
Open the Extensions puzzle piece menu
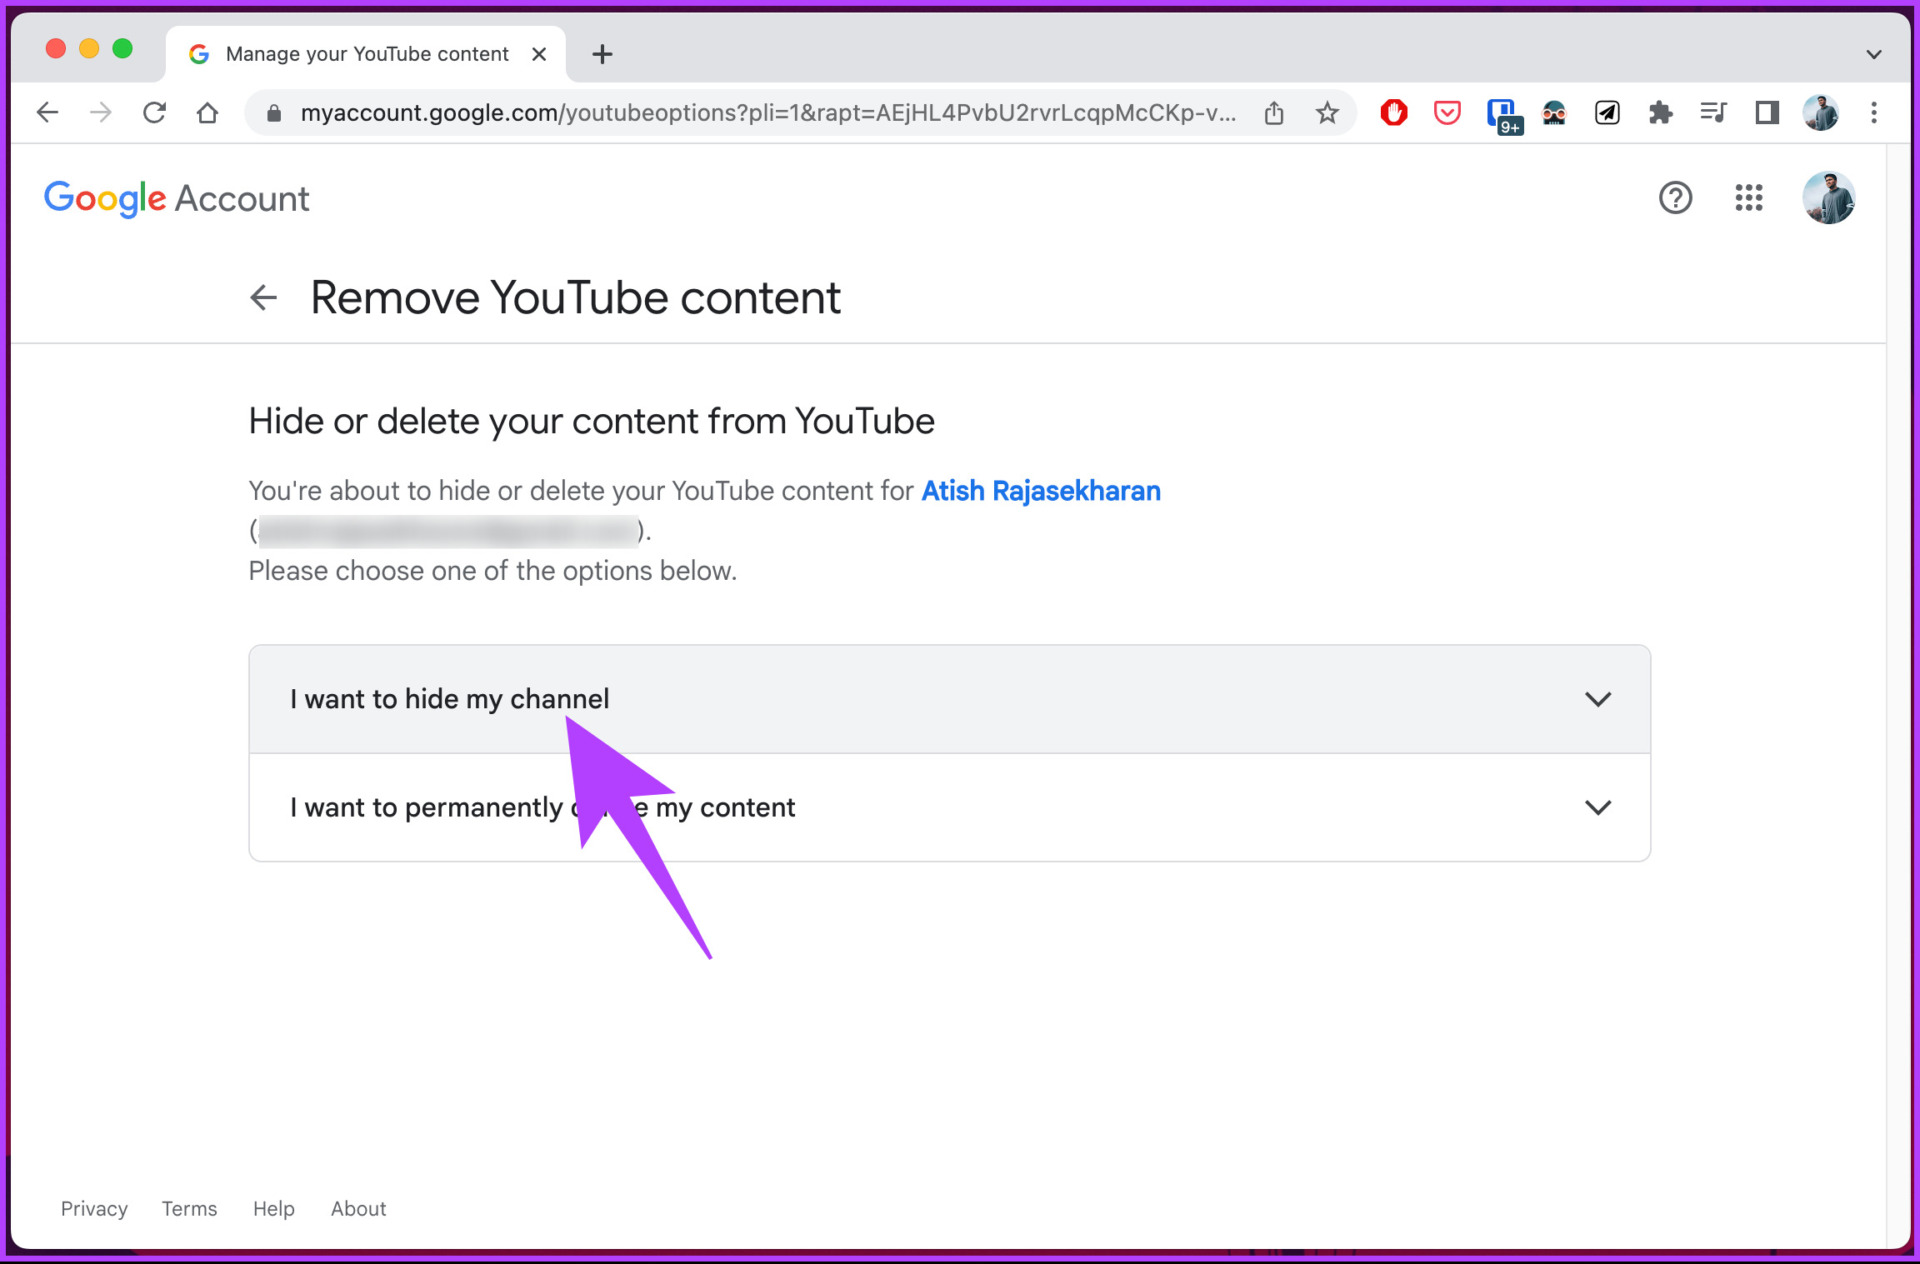1660,113
